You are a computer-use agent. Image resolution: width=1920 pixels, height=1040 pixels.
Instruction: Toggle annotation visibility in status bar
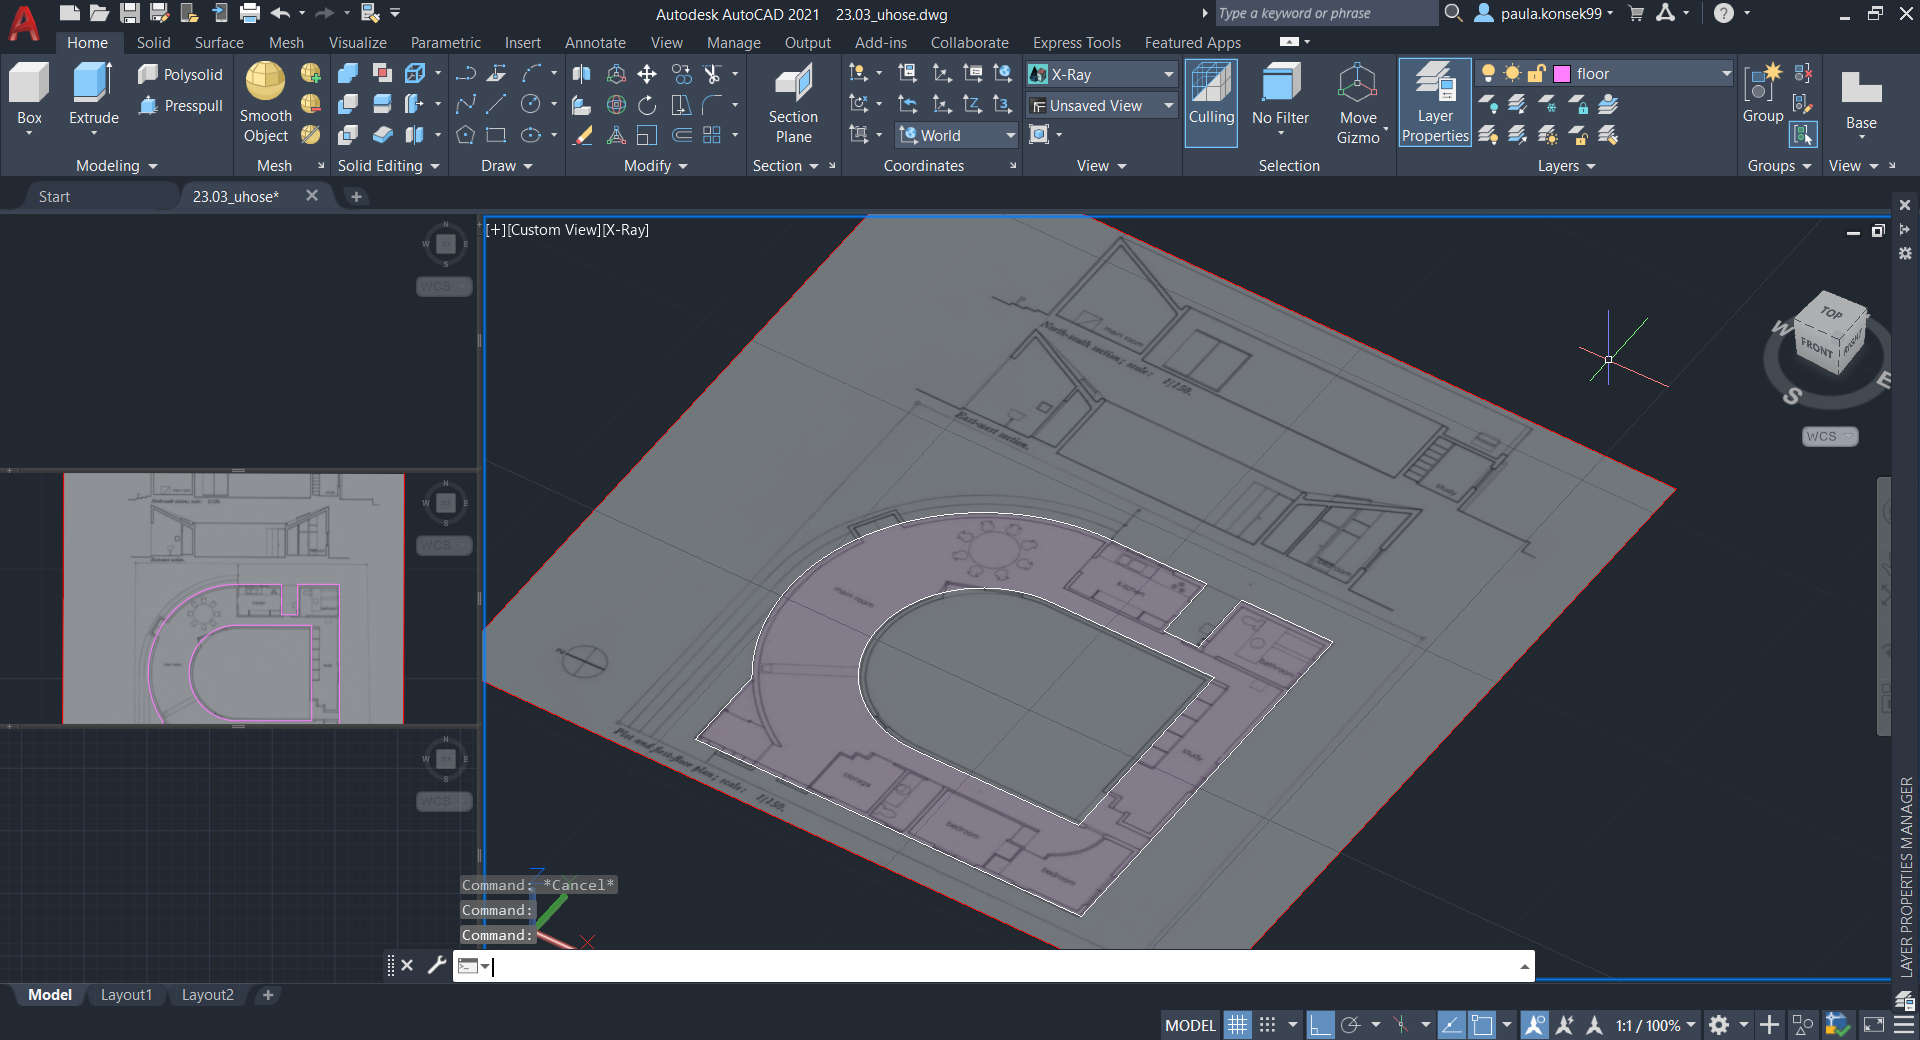click(1534, 1025)
